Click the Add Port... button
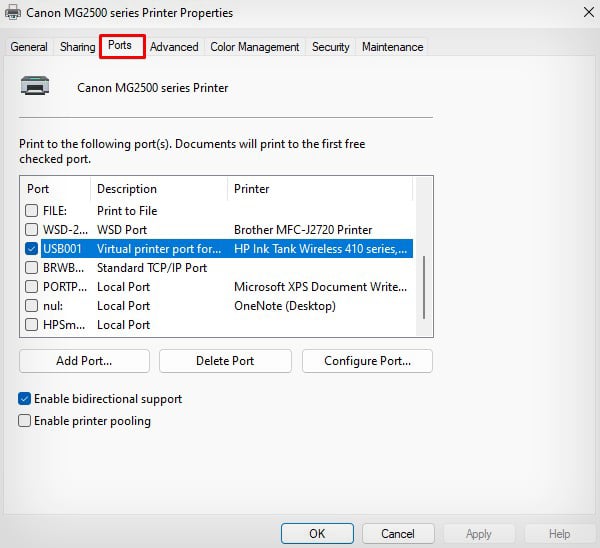The height and width of the screenshot is (548, 600). tap(84, 361)
